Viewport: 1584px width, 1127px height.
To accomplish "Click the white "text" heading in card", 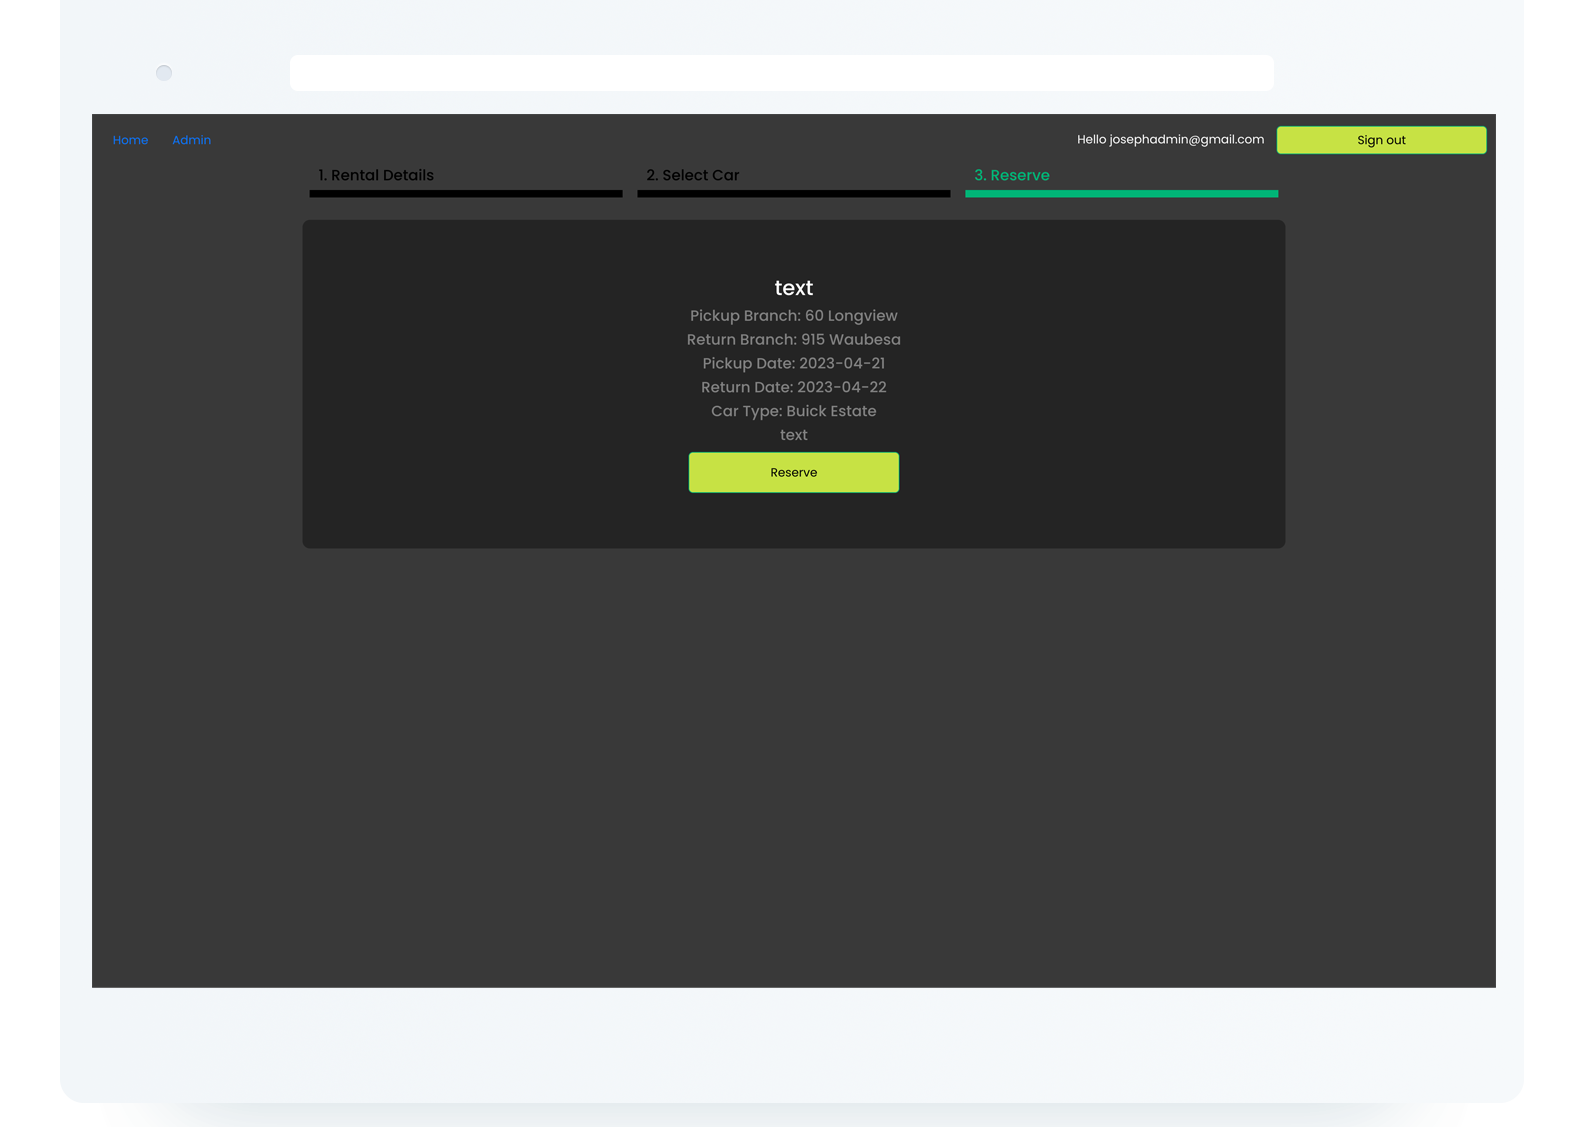I will coord(793,288).
